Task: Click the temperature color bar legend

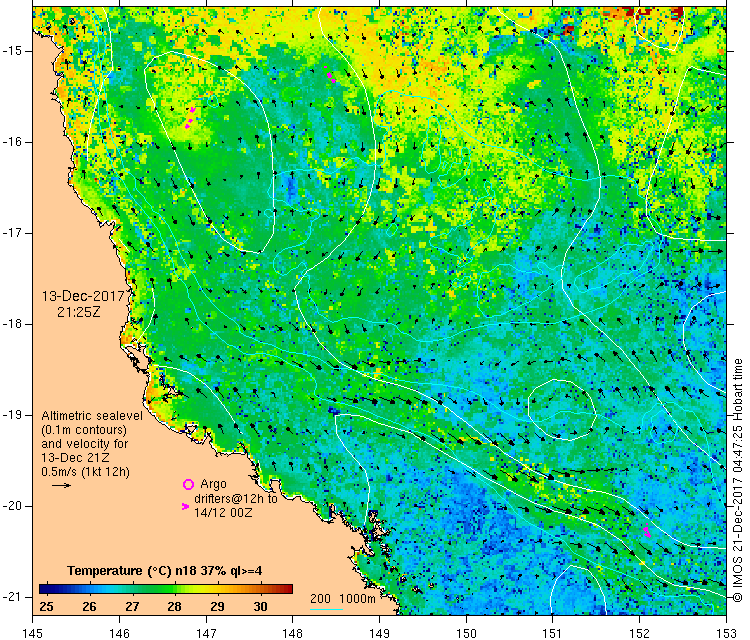Action: pyautogui.click(x=165, y=589)
